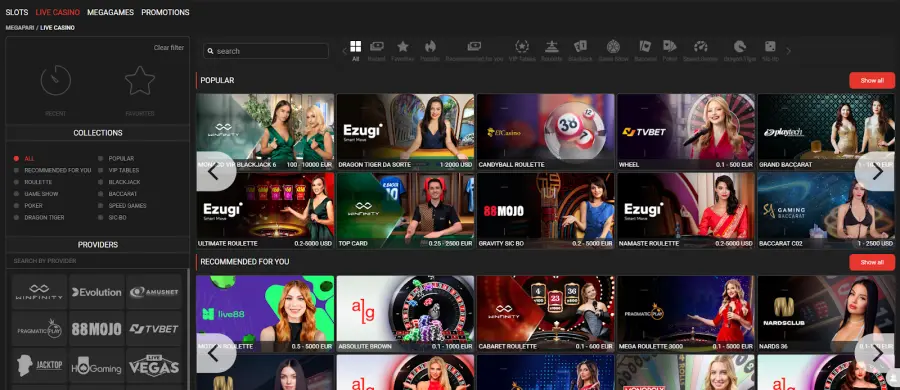This screenshot has height=390, width=900.
Task: Reveal more categories with right chevron
Action: pyautogui.click(x=788, y=51)
